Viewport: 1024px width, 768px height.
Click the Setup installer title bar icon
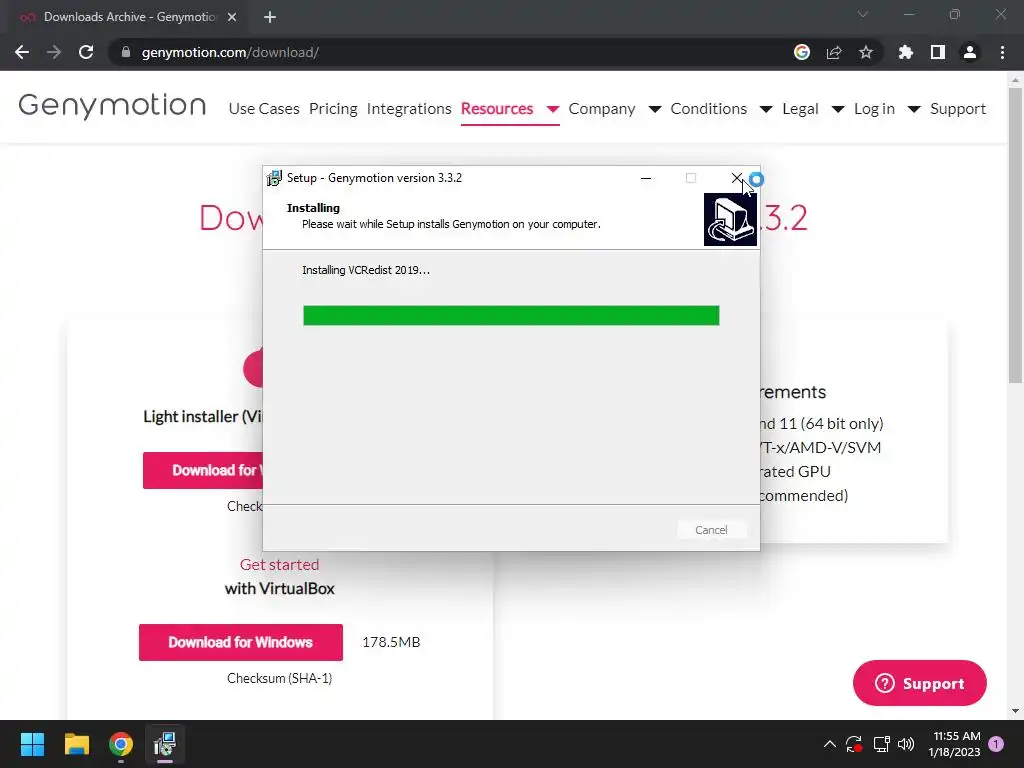click(274, 178)
